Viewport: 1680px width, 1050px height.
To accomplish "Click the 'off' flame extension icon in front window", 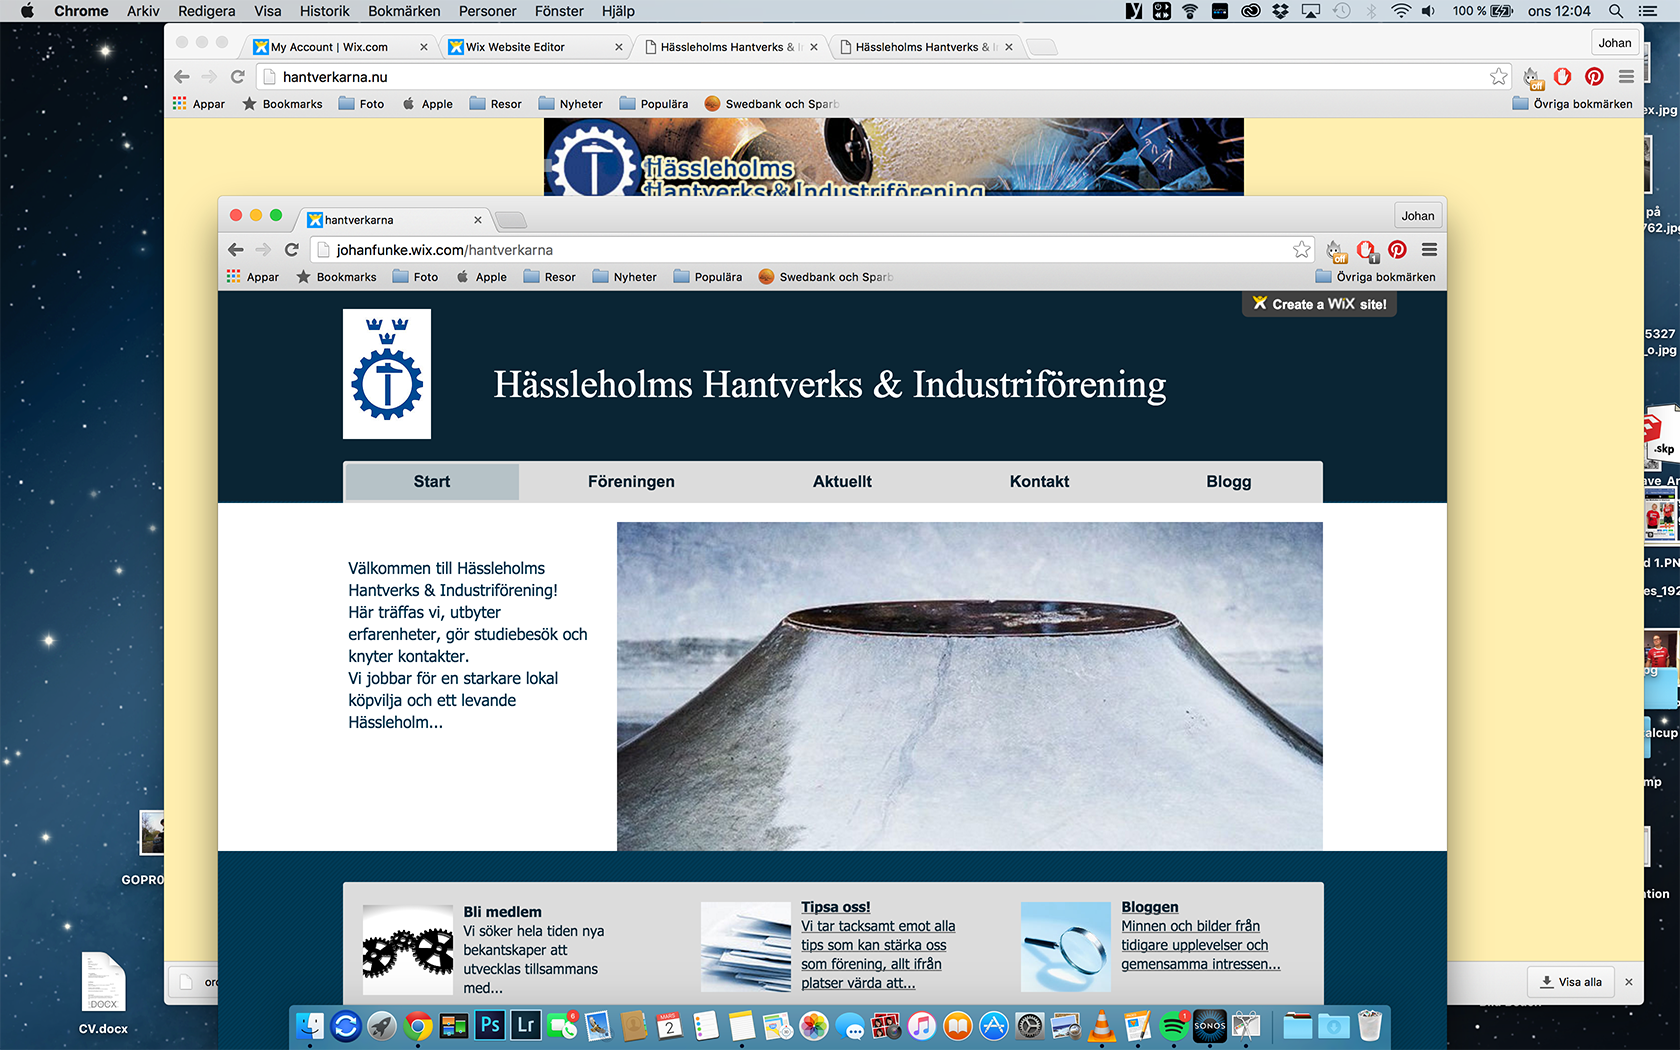I will [1336, 251].
